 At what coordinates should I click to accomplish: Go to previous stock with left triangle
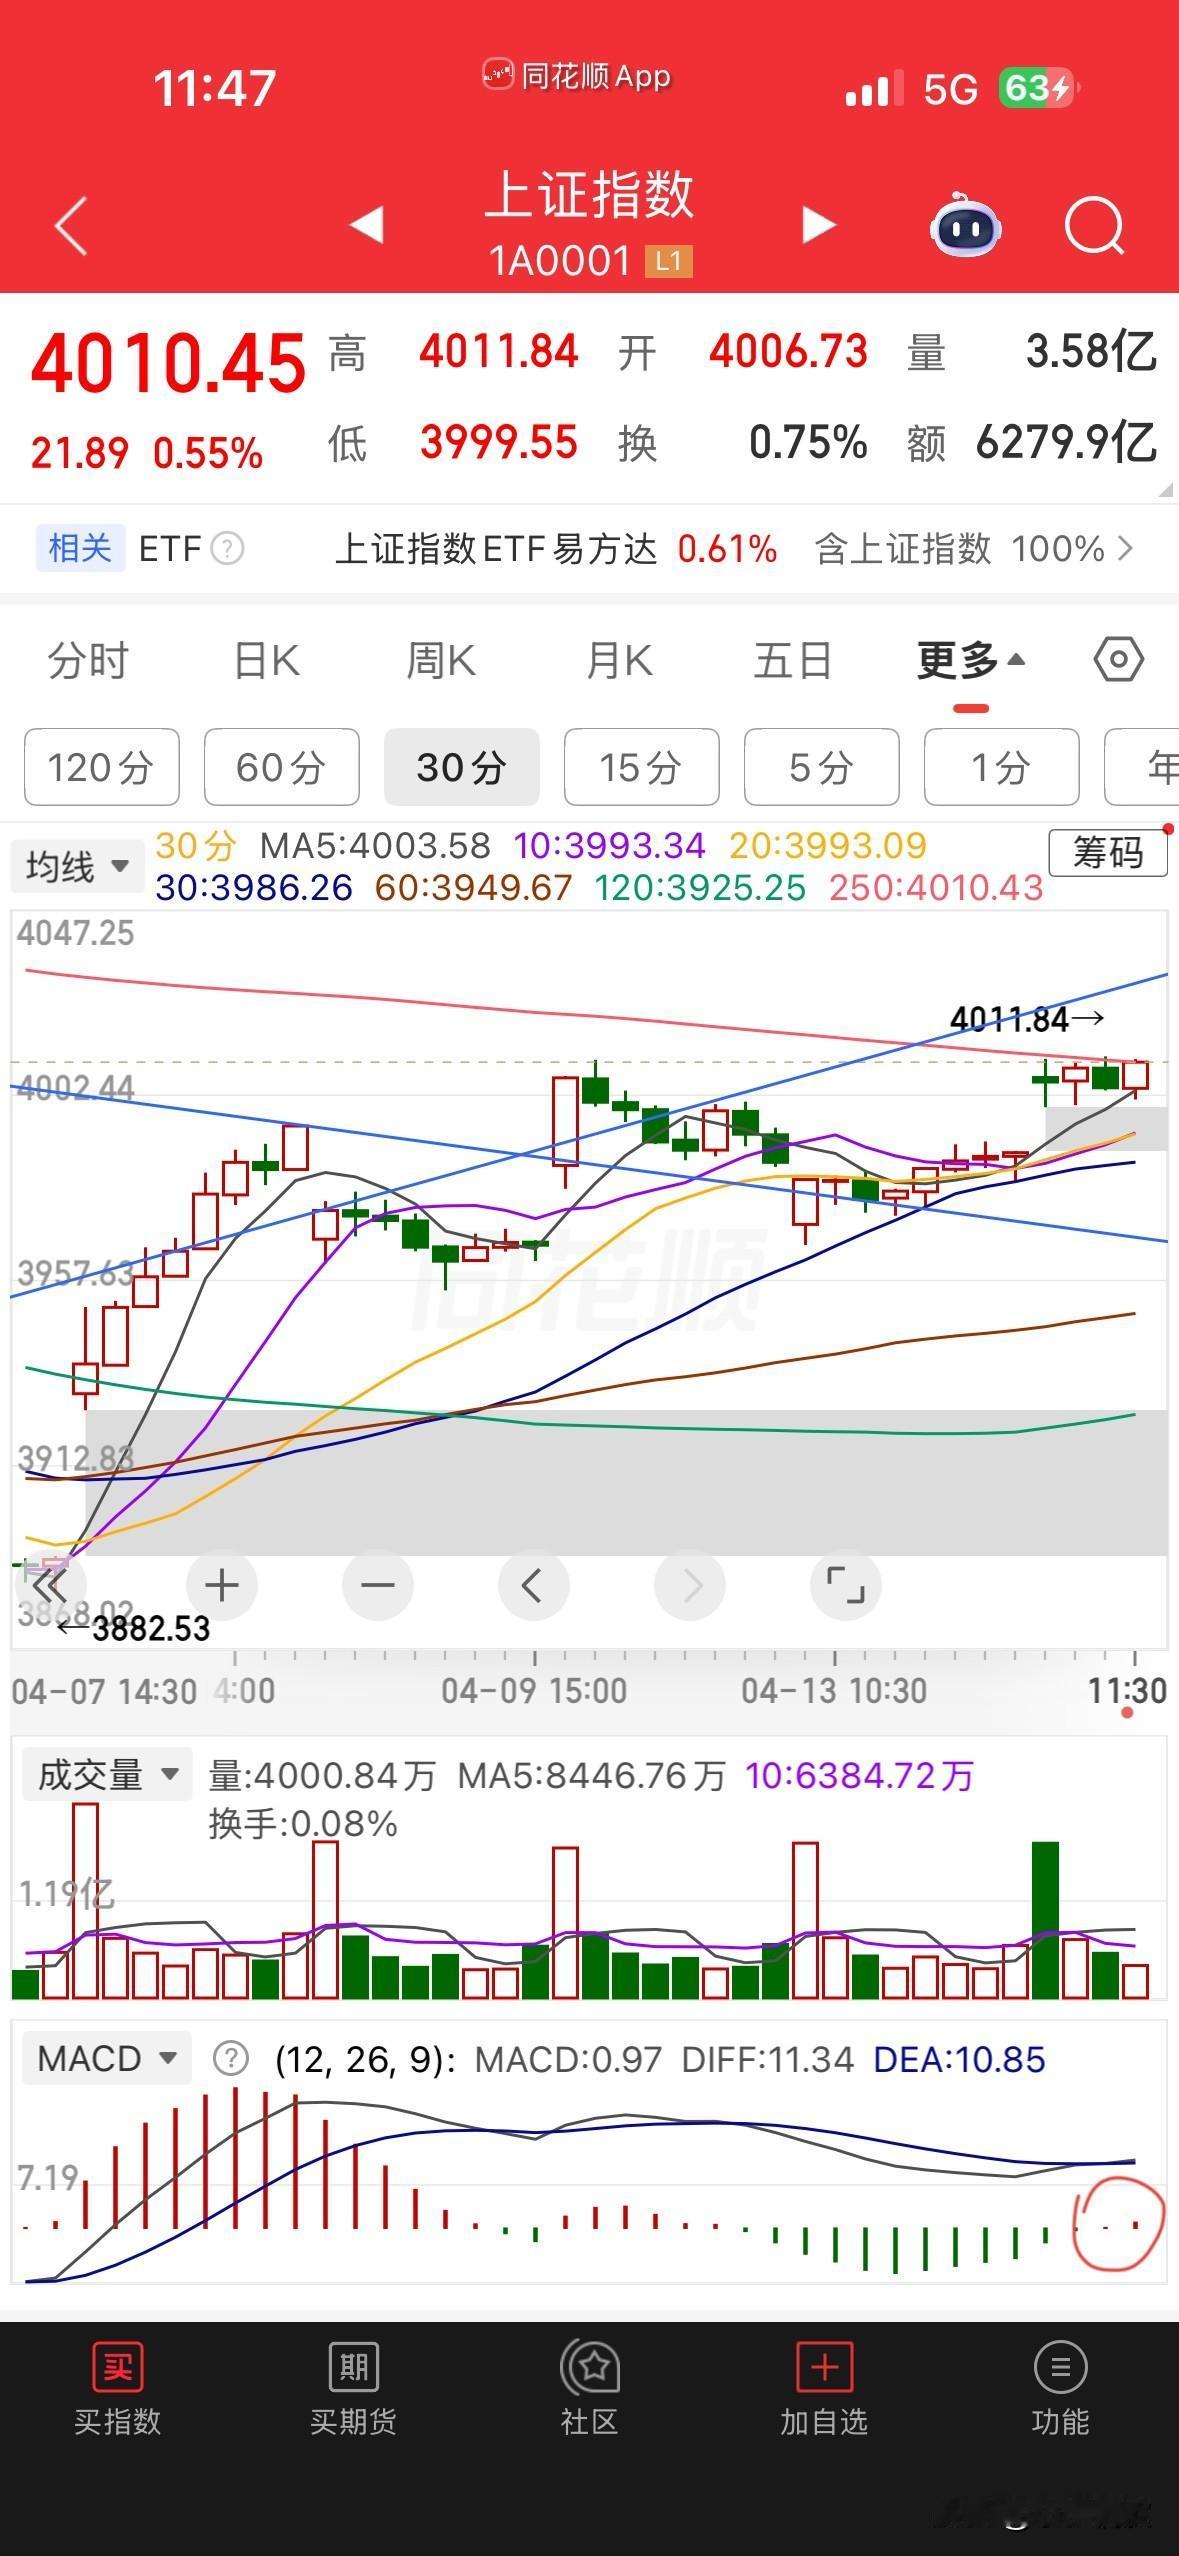(x=367, y=224)
